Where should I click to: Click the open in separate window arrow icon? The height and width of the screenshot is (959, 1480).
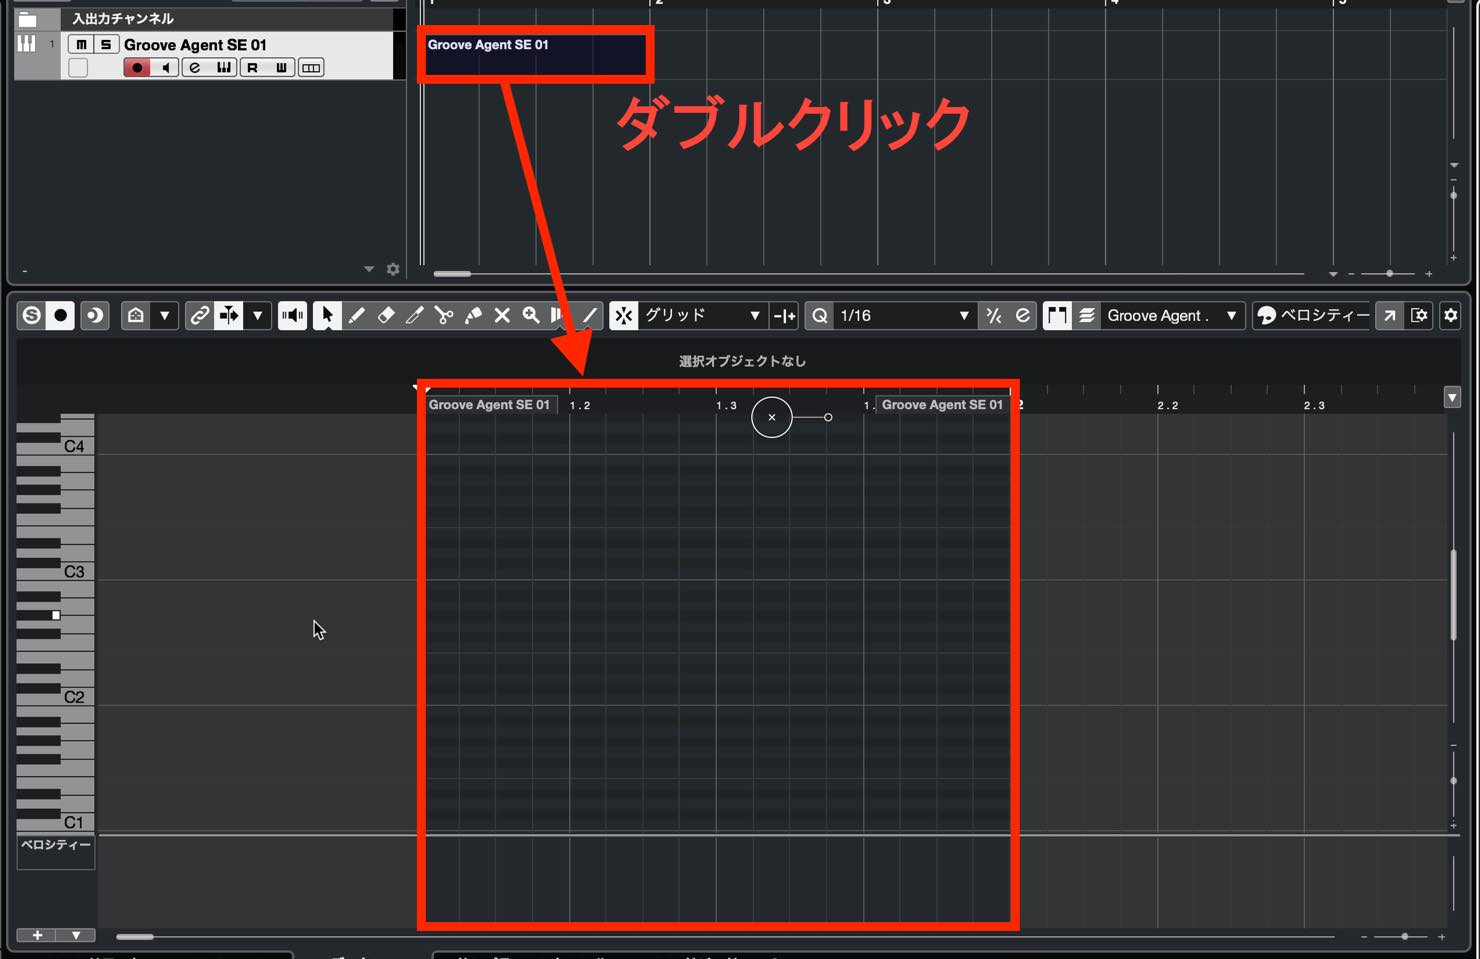coord(1389,315)
